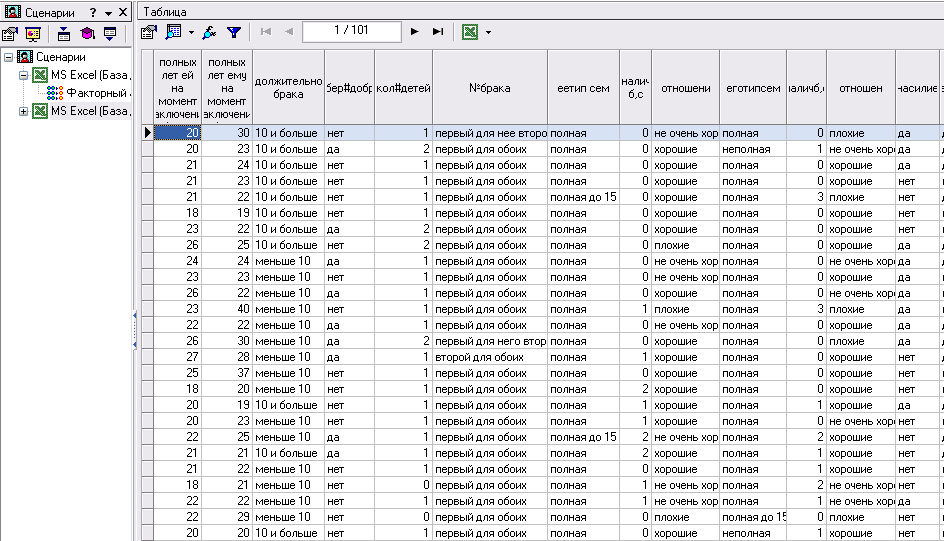The width and height of the screenshot is (944, 541).
Task: Click the record position field 1 / 101
Action: click(352, 32)
